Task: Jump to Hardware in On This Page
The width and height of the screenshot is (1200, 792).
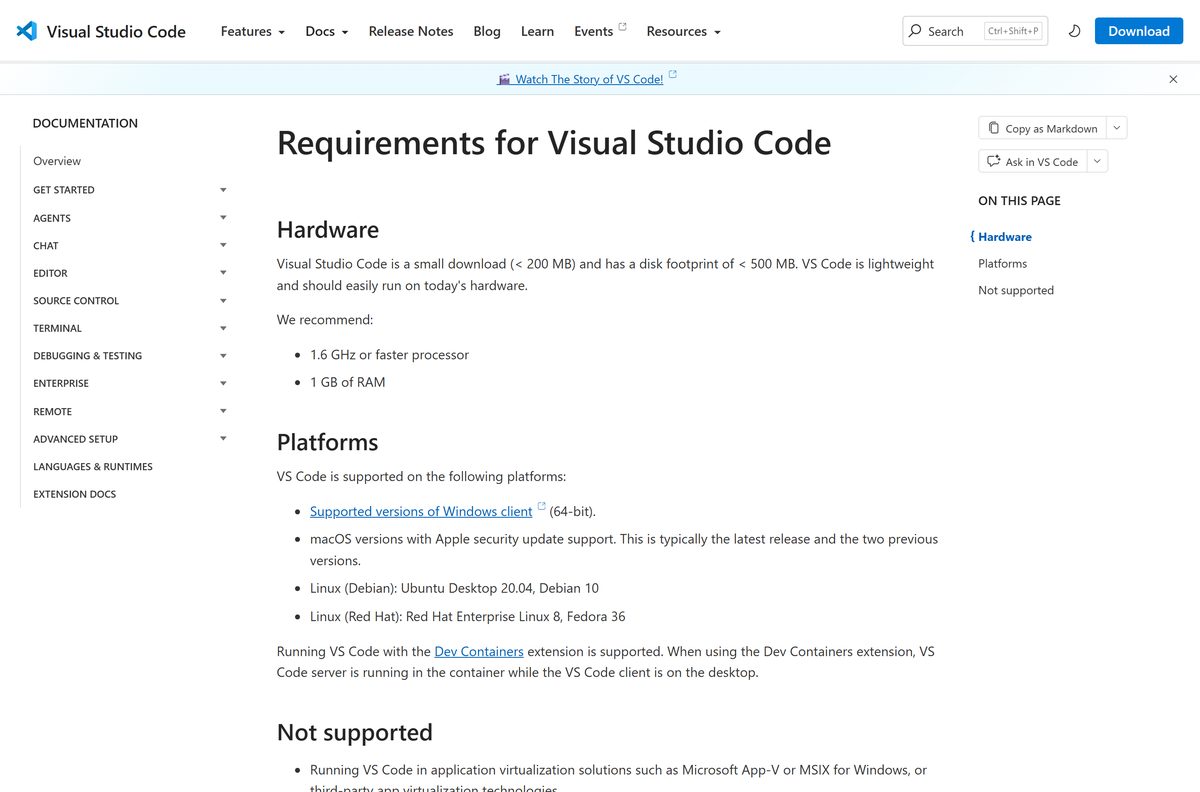Action: [1005, 237]
